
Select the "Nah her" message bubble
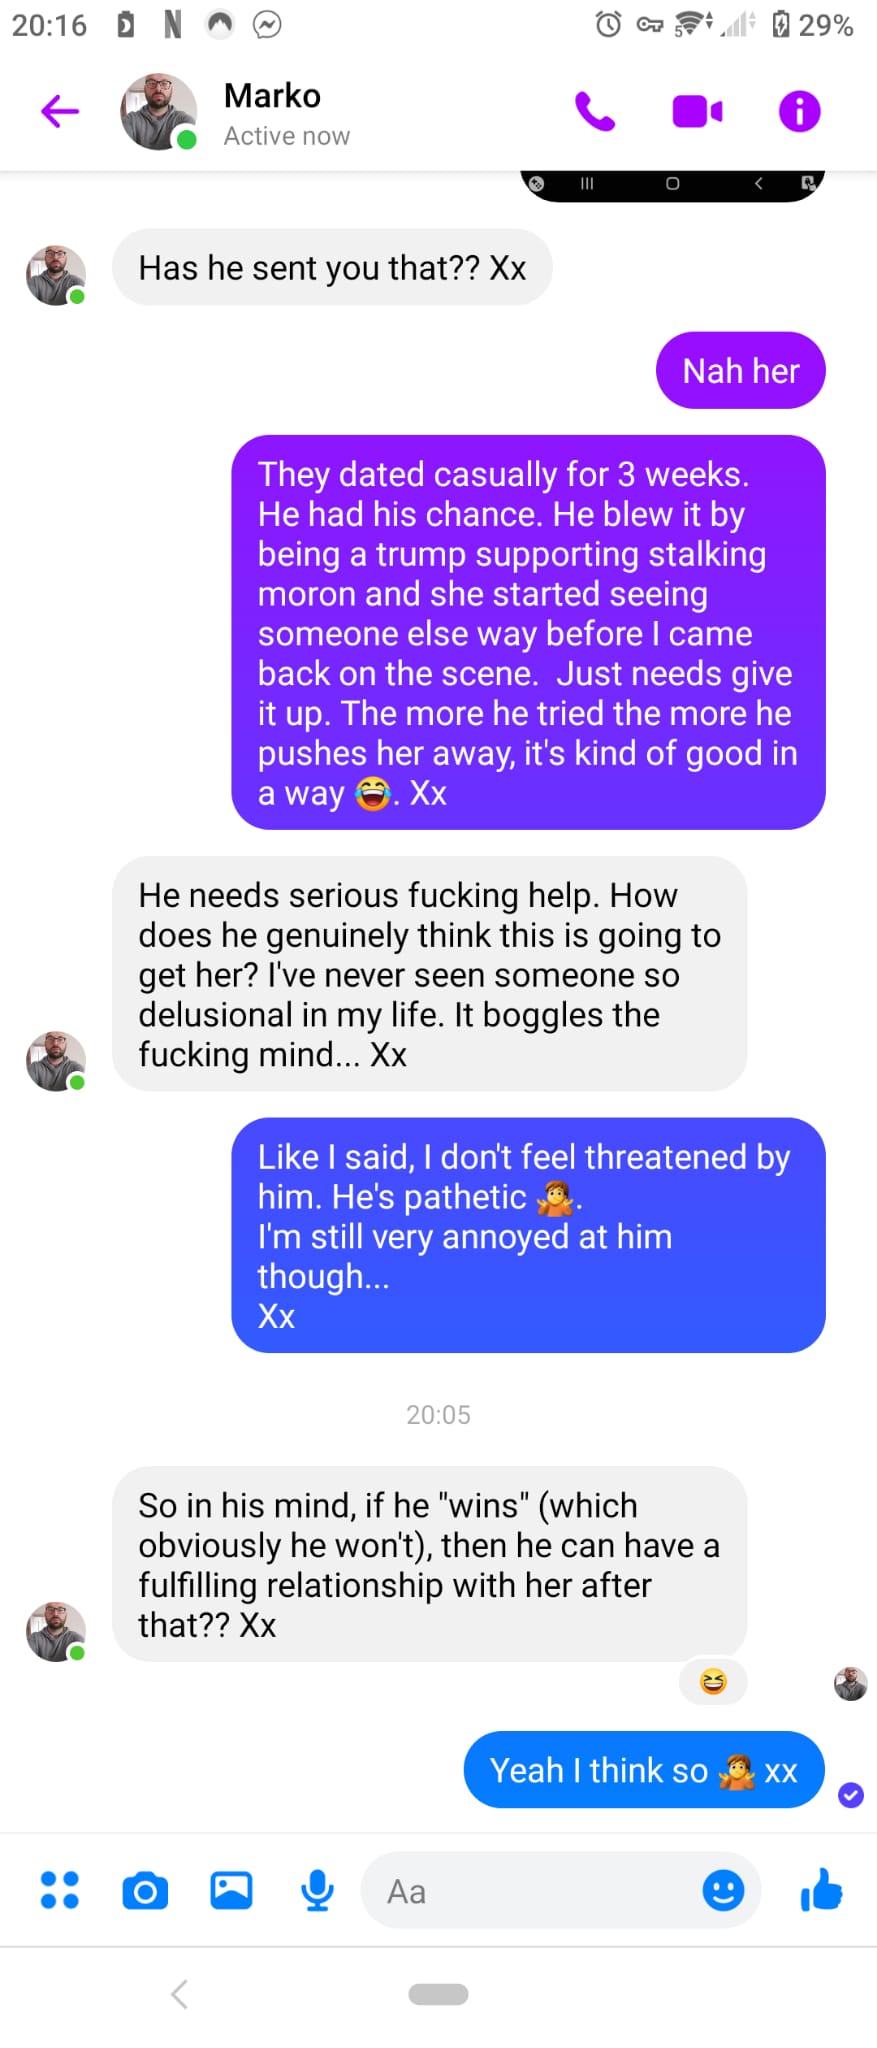pyautogui.click(x=741, y=371)
